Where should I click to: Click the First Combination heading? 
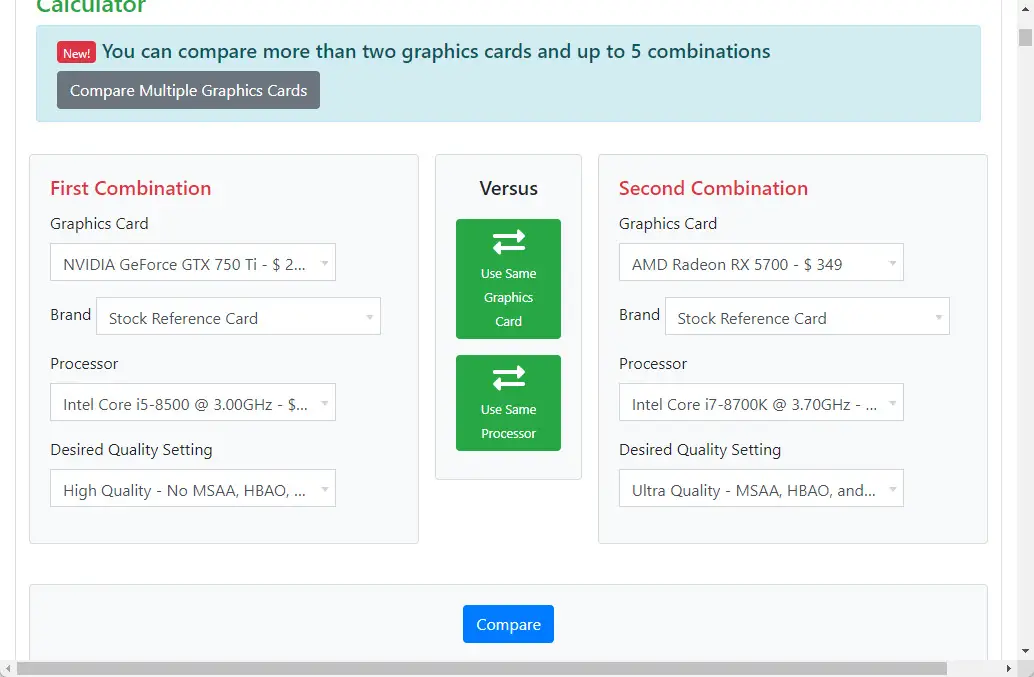tap(131, 189)
